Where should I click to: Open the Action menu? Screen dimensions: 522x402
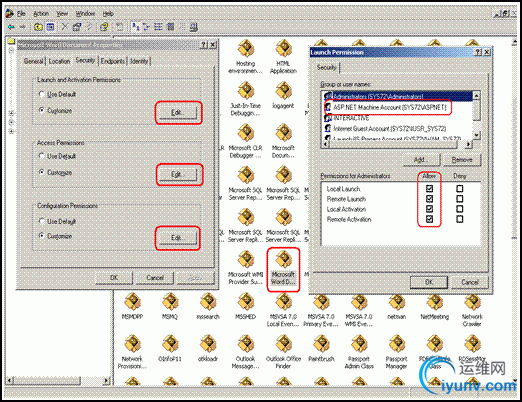41,13
